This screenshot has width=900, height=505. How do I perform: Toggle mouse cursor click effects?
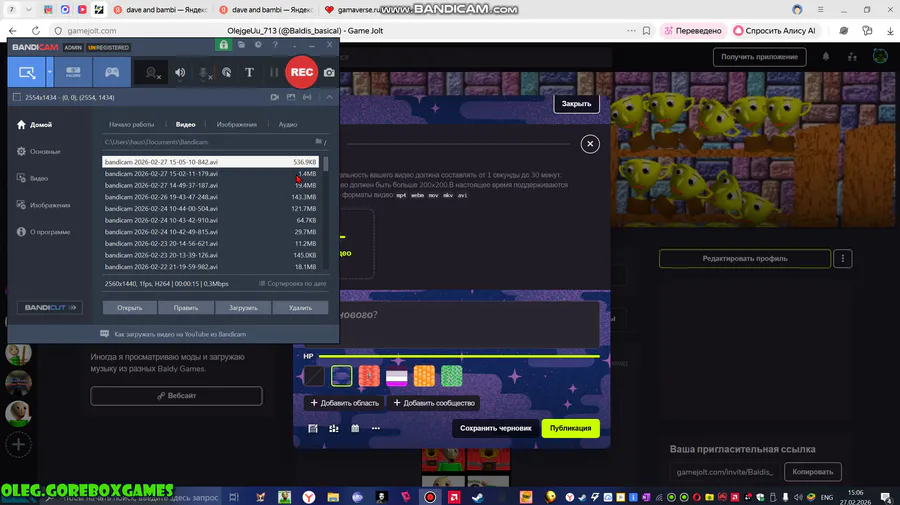227,72
